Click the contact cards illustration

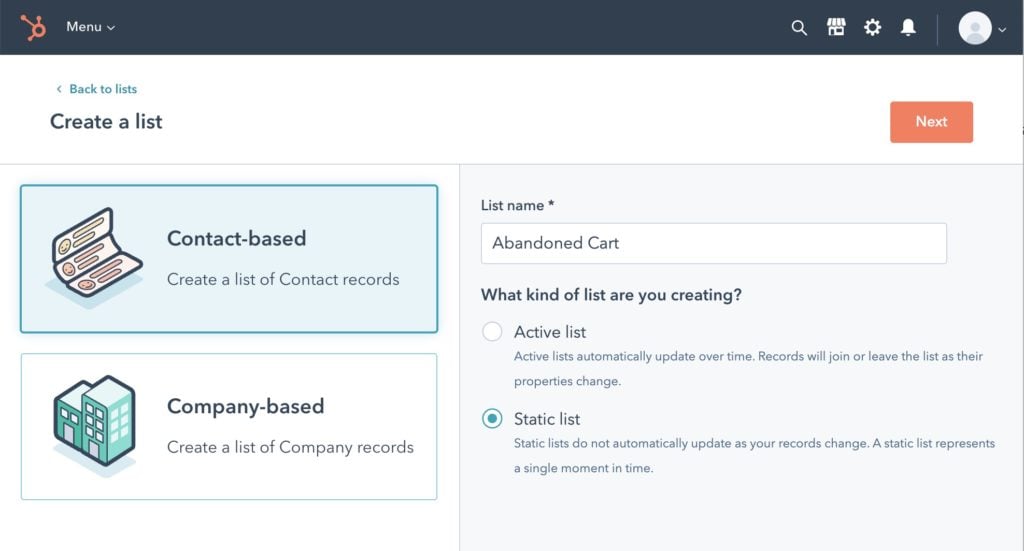(x=94, y=257)
